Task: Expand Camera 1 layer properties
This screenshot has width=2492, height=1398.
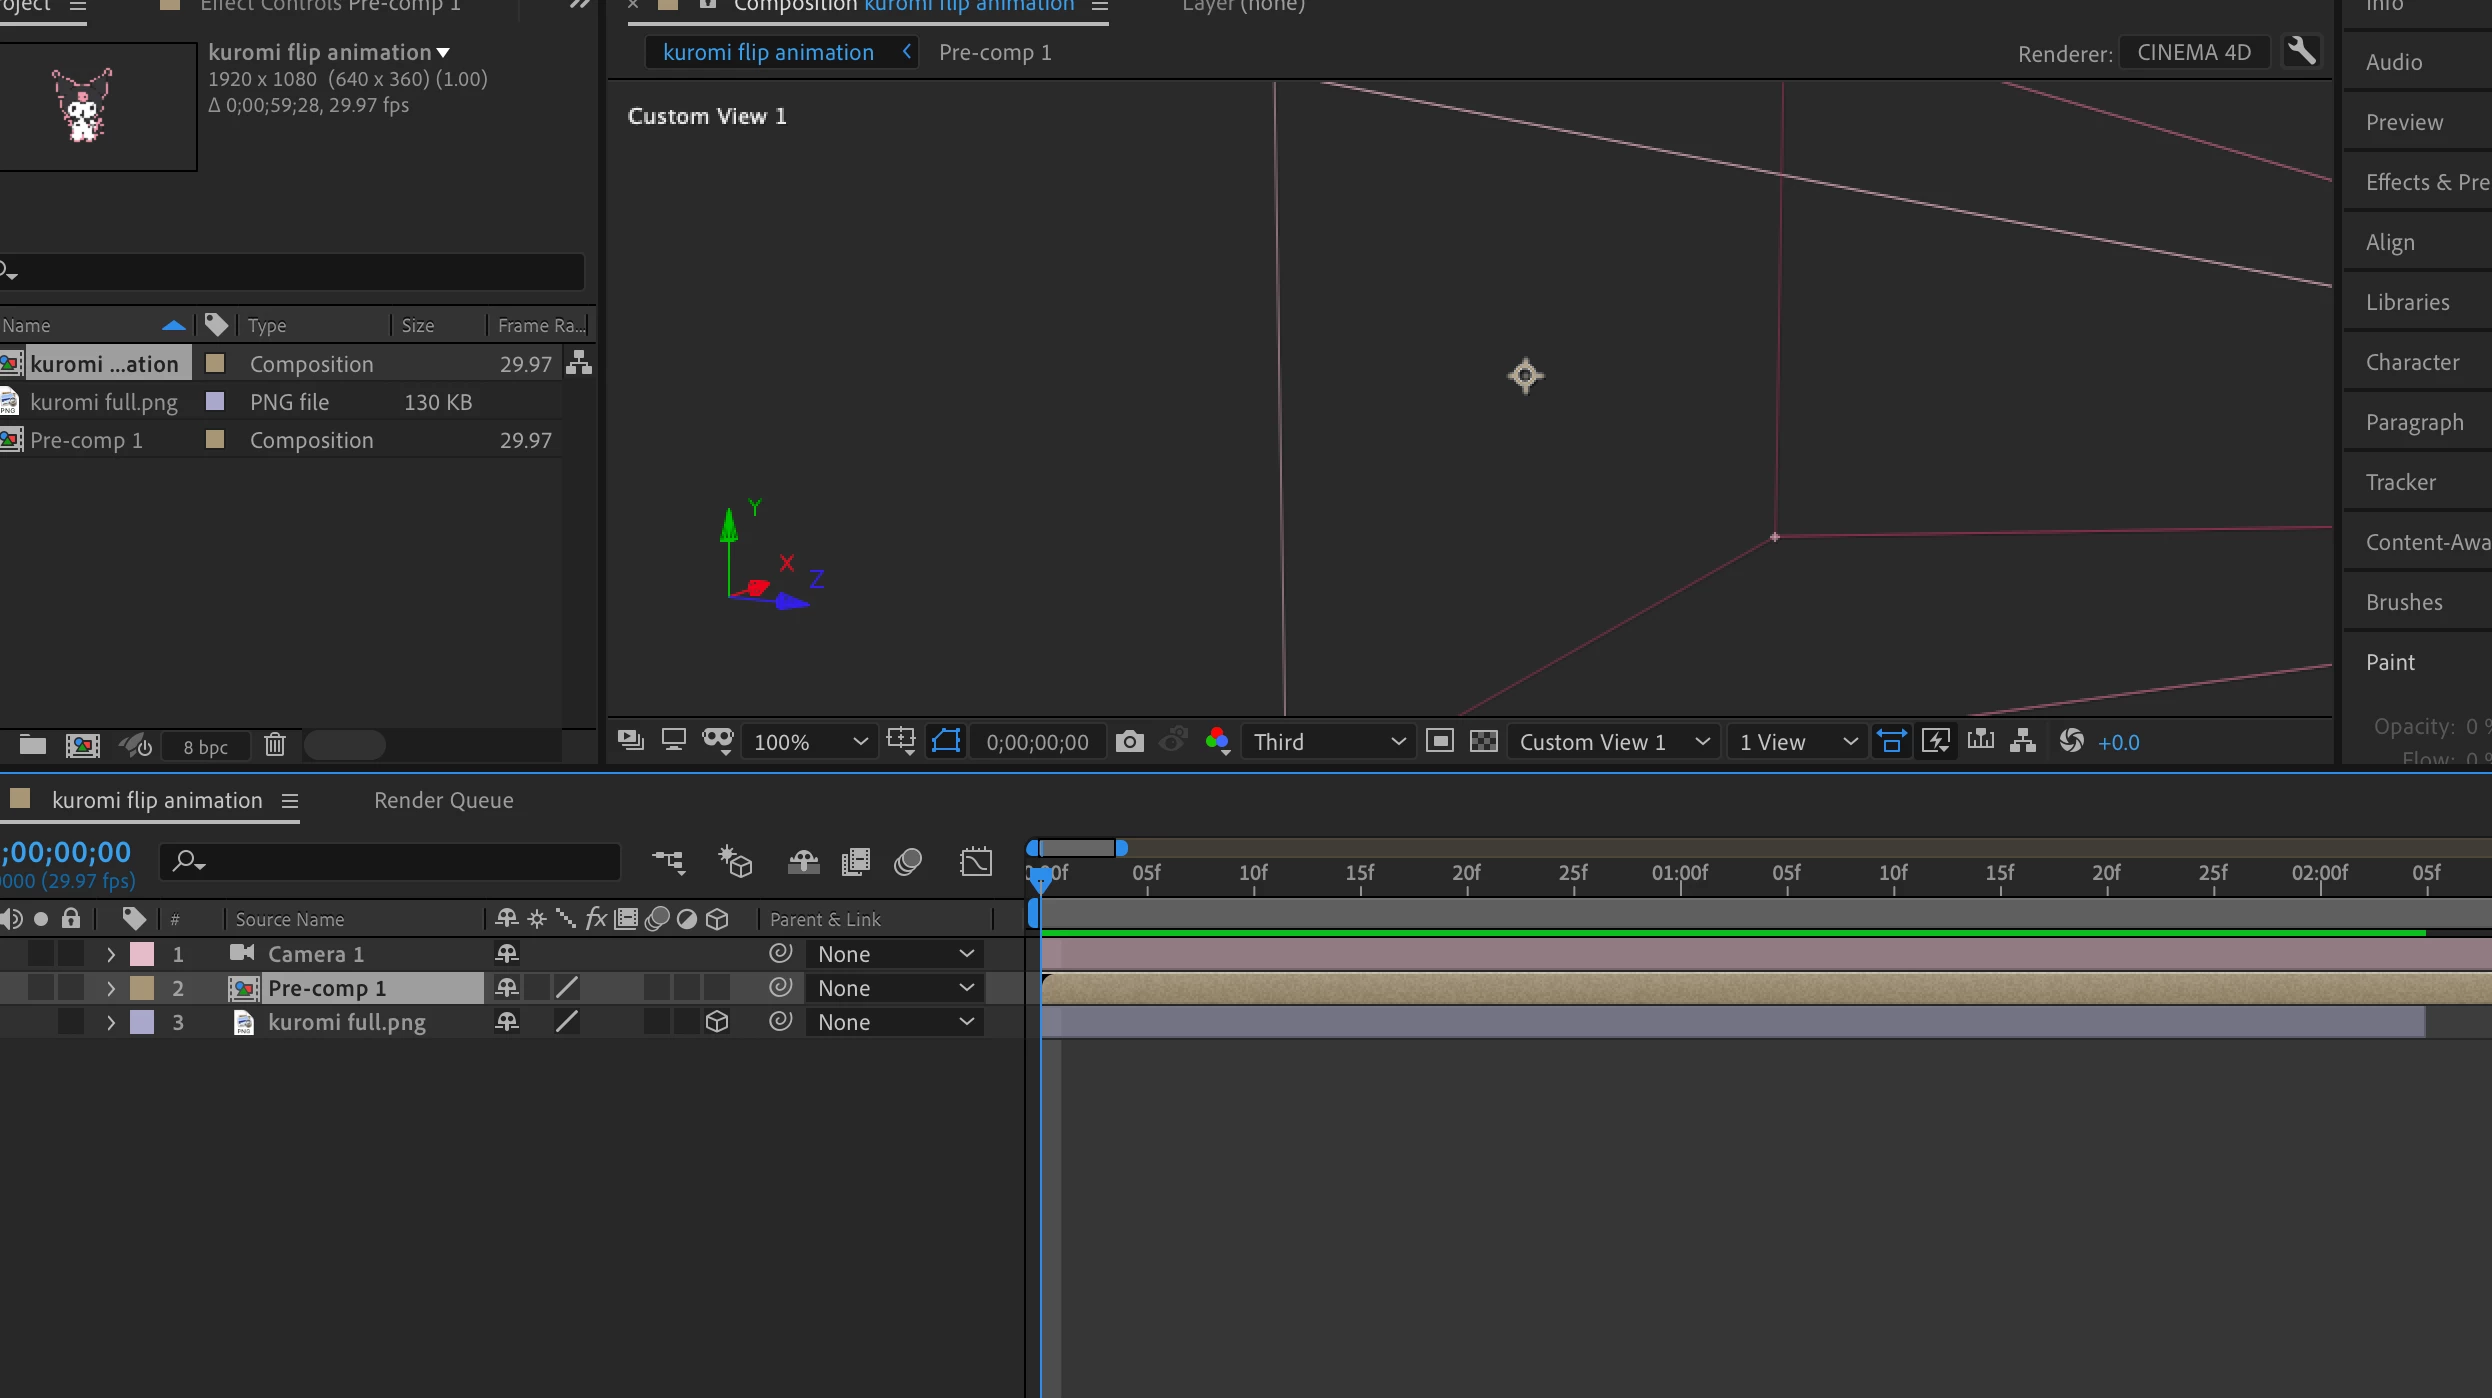Action: coord(111,954)
